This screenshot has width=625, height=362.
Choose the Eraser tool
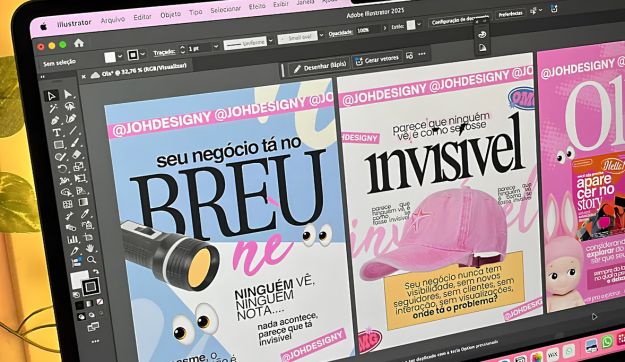point(77,154)
